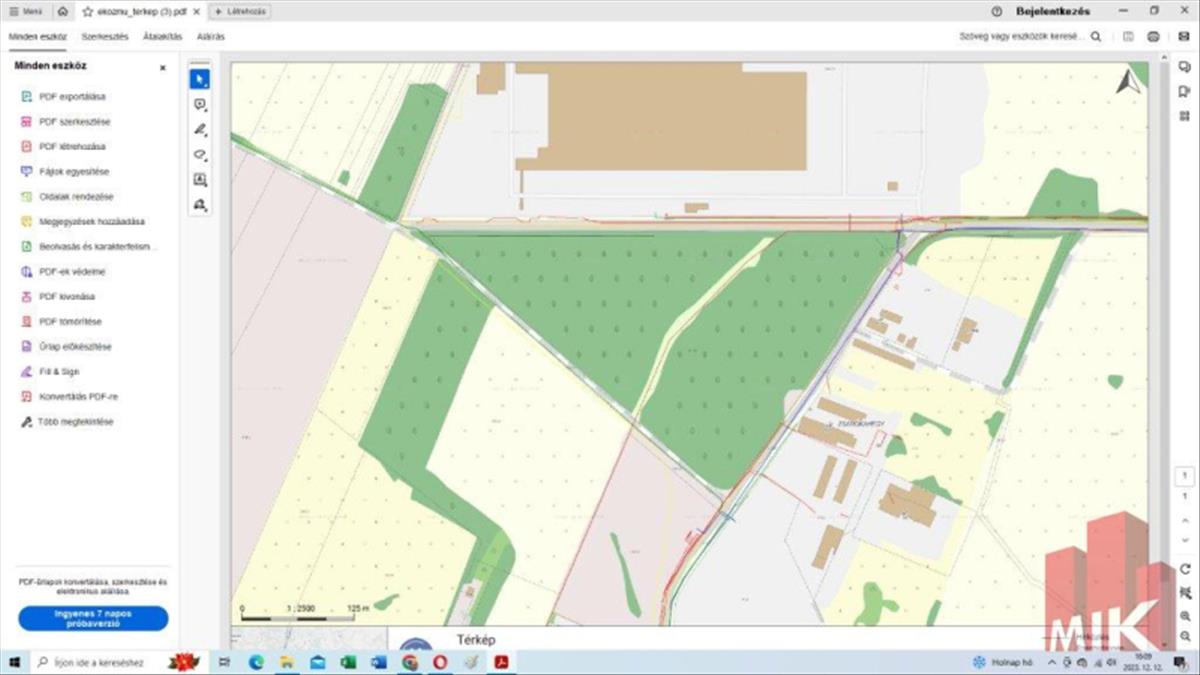Pick the highlighter pen tool

pos(200,130)
